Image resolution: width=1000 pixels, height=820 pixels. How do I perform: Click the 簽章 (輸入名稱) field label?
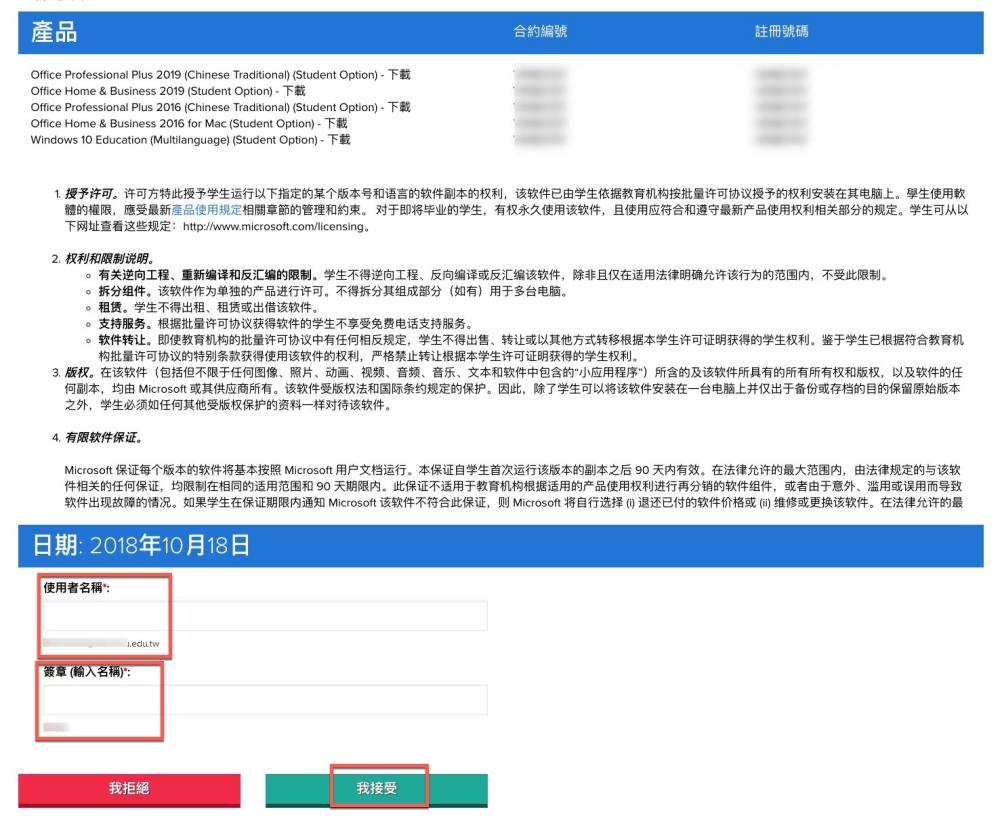tap(87, 671)
